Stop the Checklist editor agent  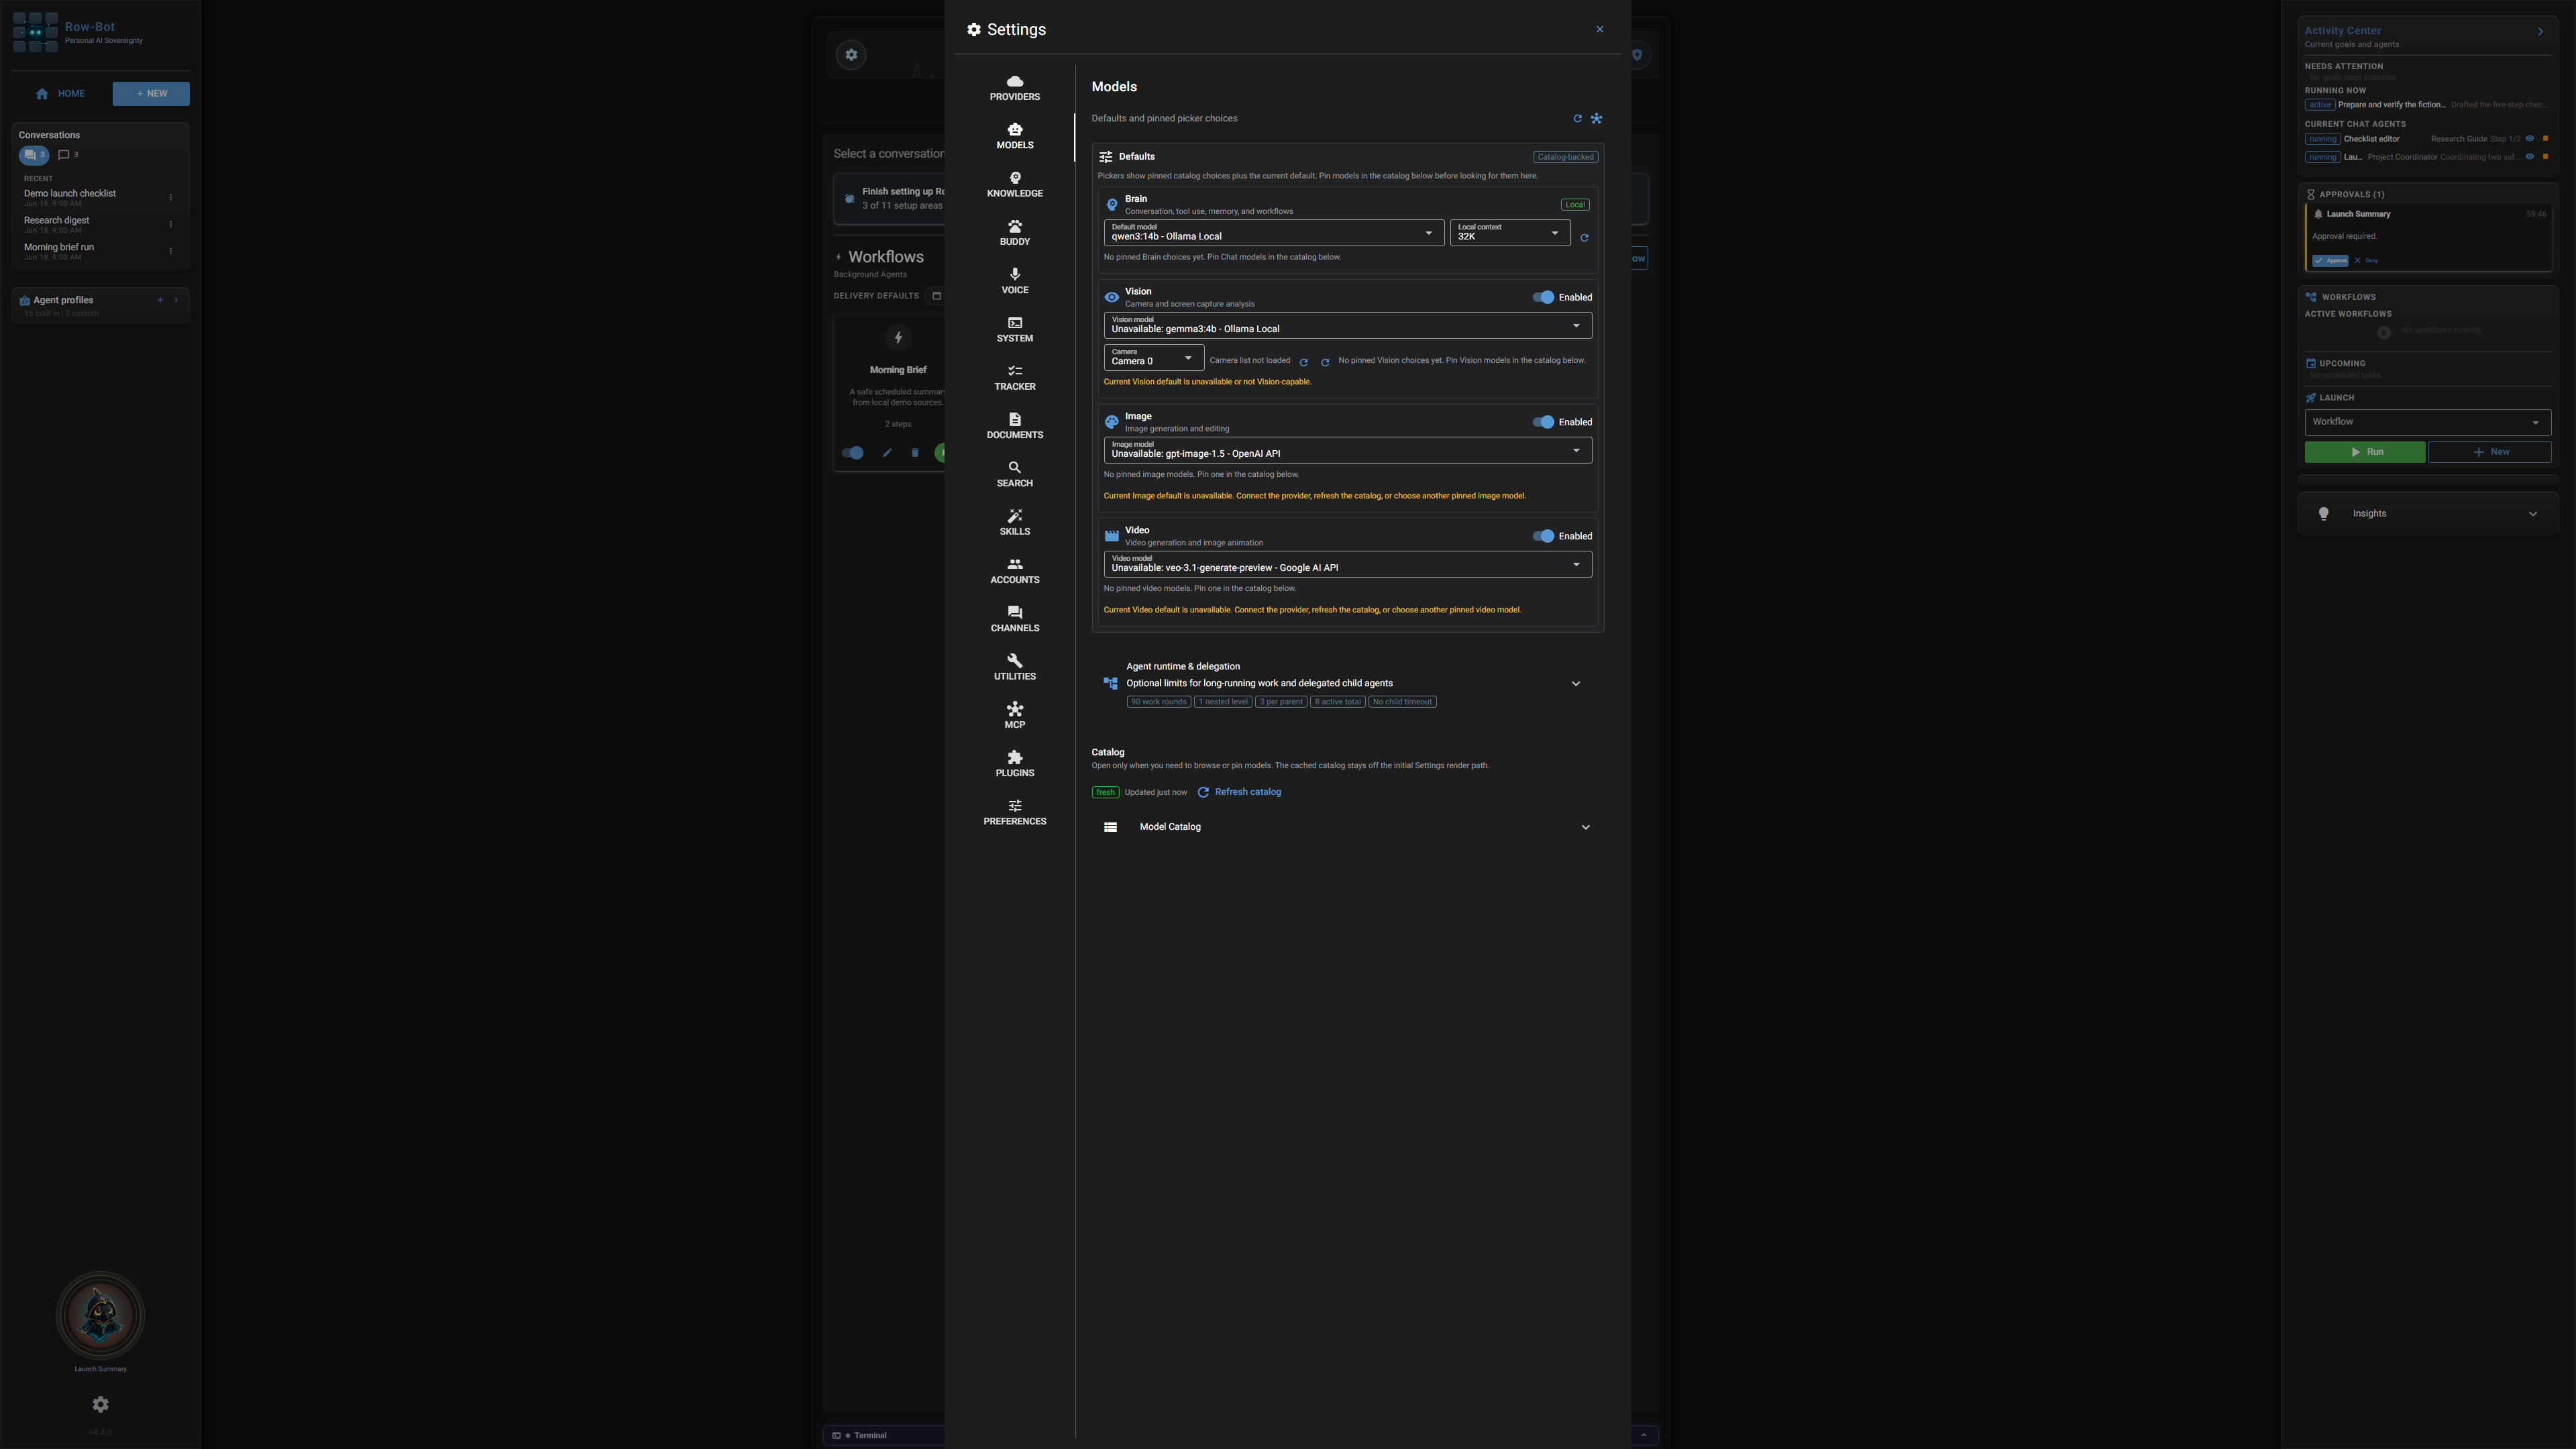point(2545,139)
